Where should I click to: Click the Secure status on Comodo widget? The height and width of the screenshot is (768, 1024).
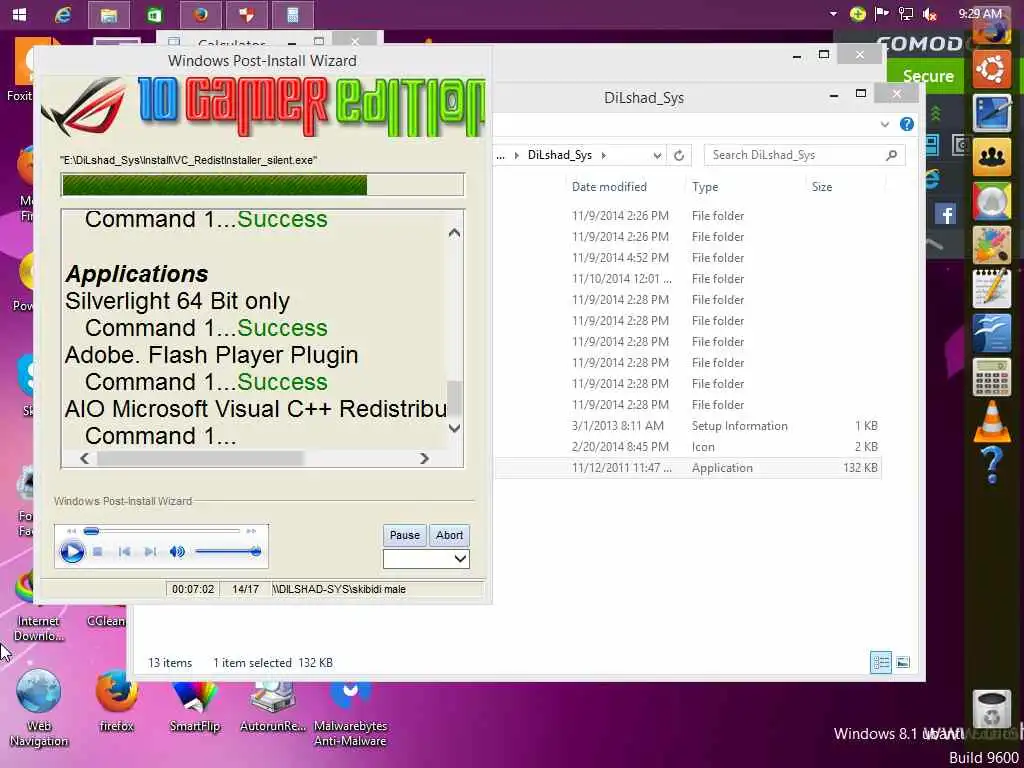(x=928, y=76)
